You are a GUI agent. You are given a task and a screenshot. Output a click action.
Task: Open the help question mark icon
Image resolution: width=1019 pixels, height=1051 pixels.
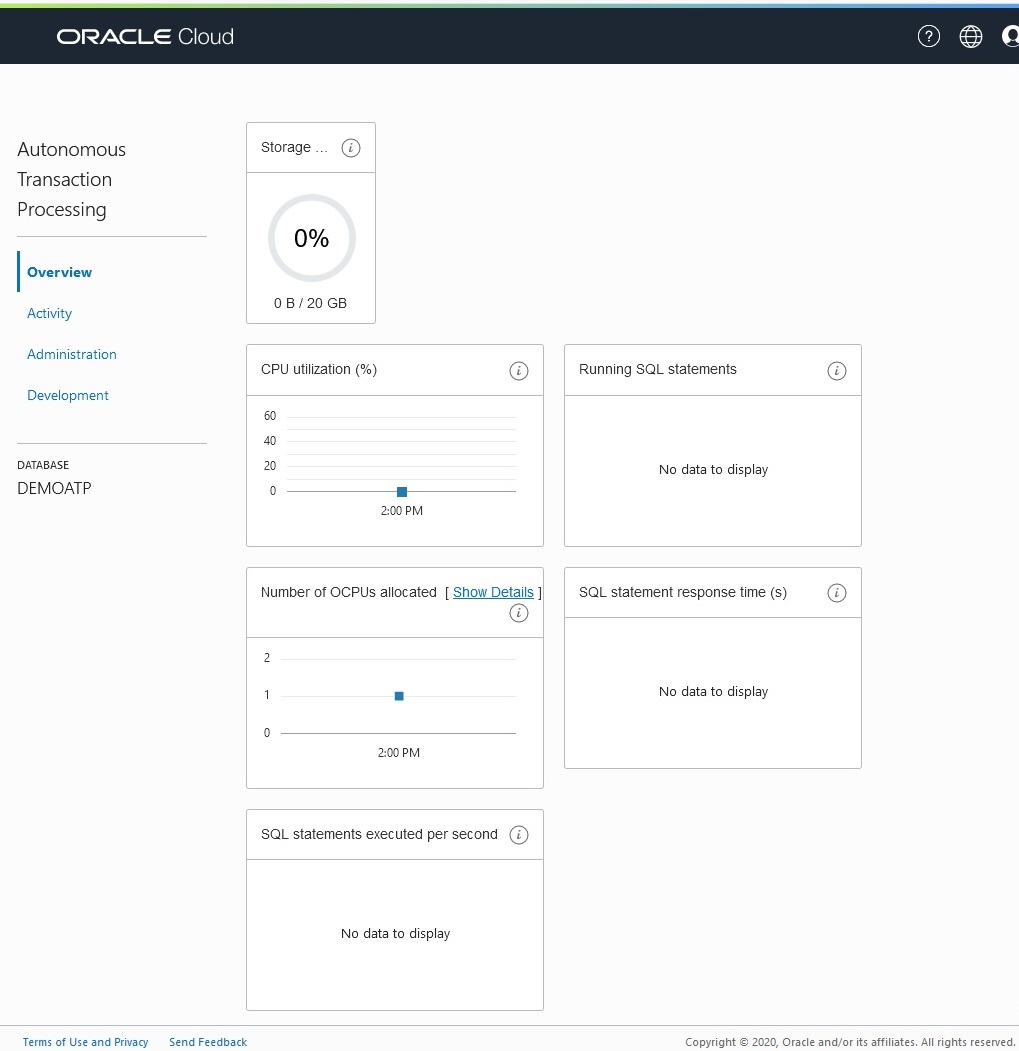click(928, 36)
